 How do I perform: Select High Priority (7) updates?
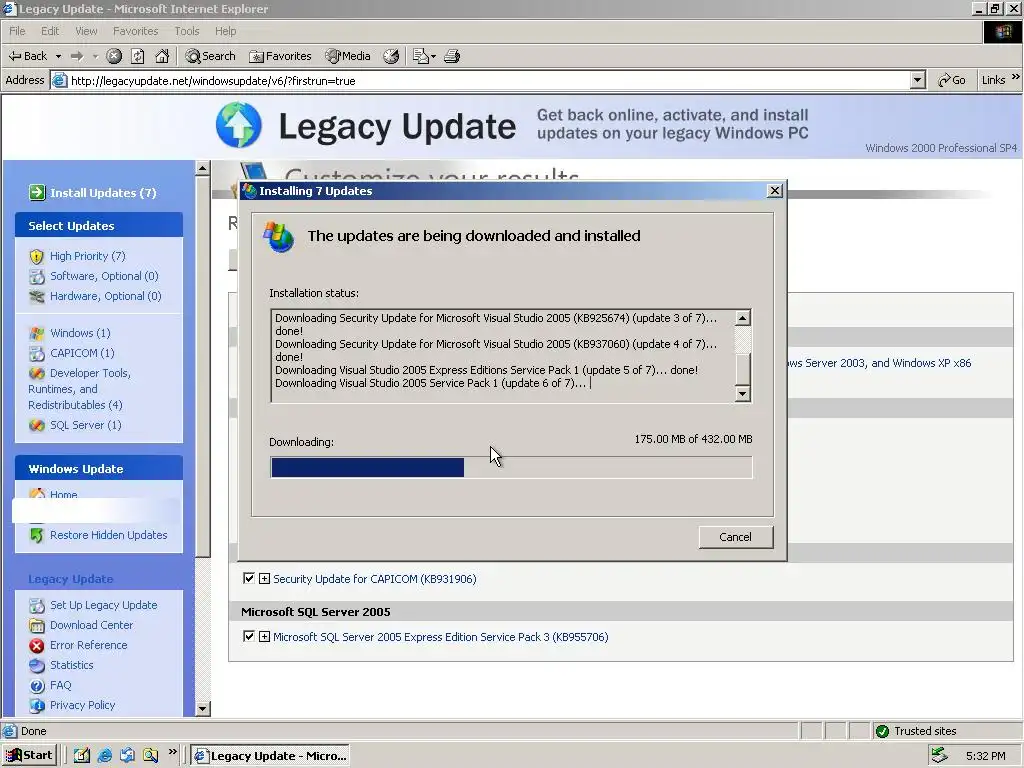coord(88,256)
